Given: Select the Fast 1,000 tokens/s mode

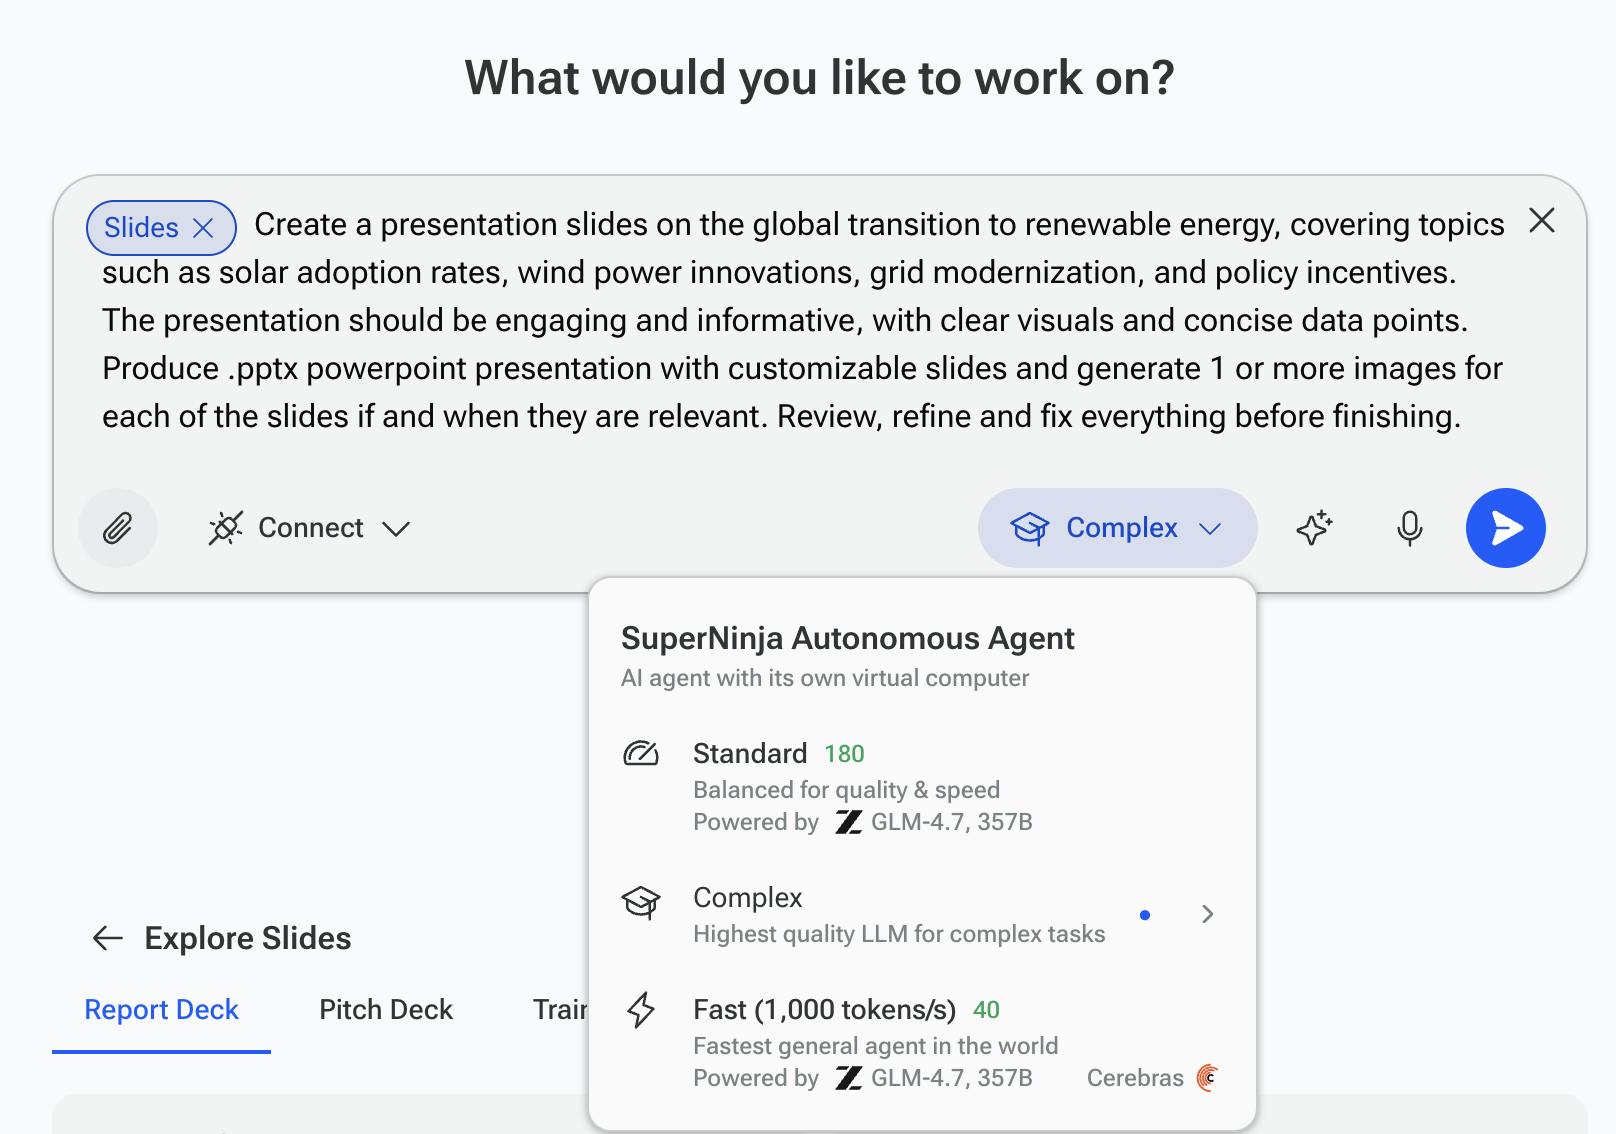Looking at the screenshot, I should click(x=922, y=1043).
